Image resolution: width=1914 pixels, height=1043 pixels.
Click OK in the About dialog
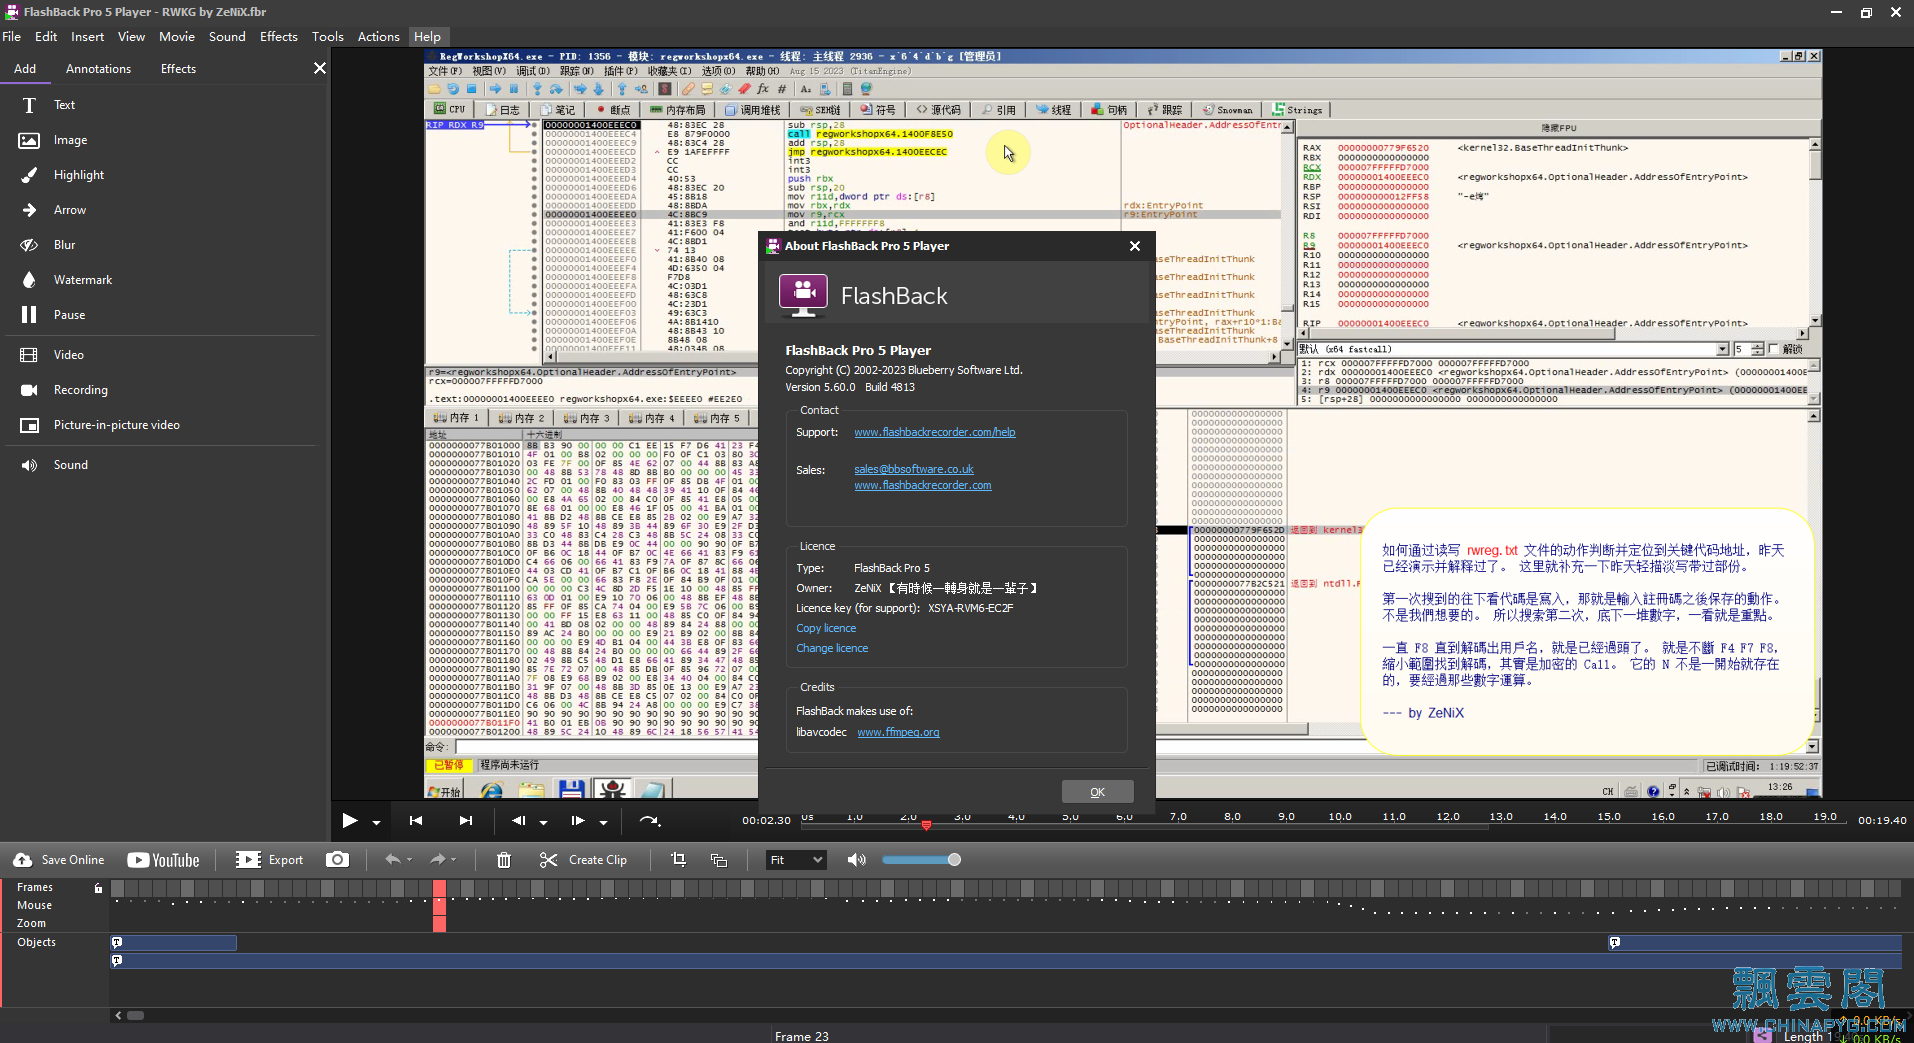point(1097,792)
